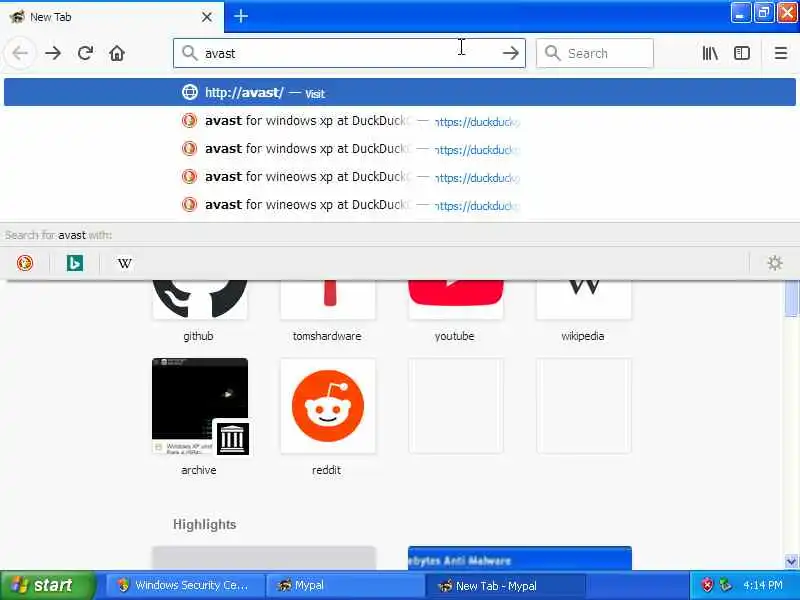
Task: Go to the Home page icon
Action: pyautogui.click(x=117, y=53)
